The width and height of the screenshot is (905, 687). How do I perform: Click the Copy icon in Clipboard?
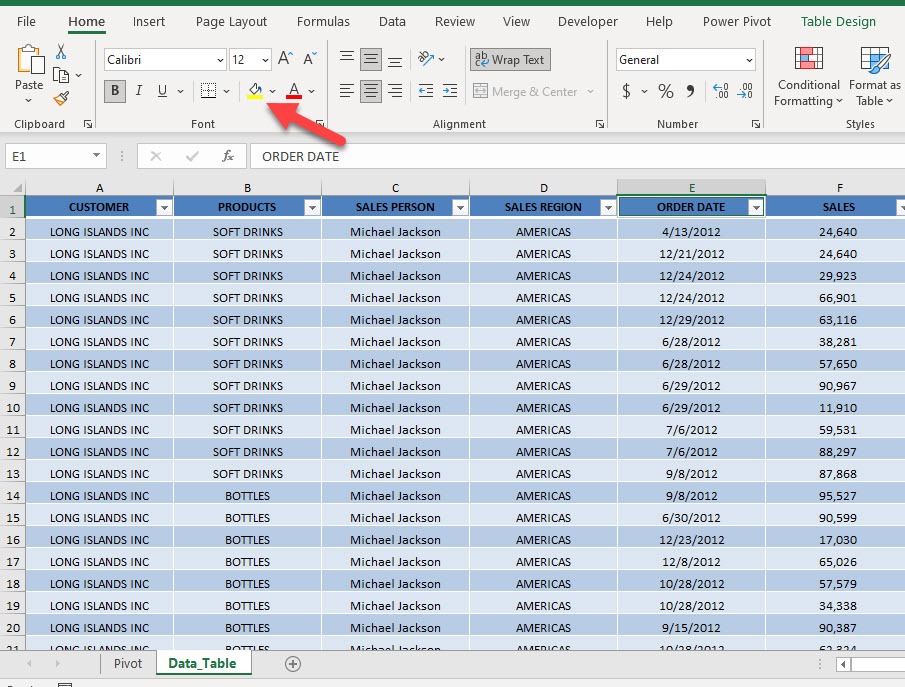click(61, 75)
